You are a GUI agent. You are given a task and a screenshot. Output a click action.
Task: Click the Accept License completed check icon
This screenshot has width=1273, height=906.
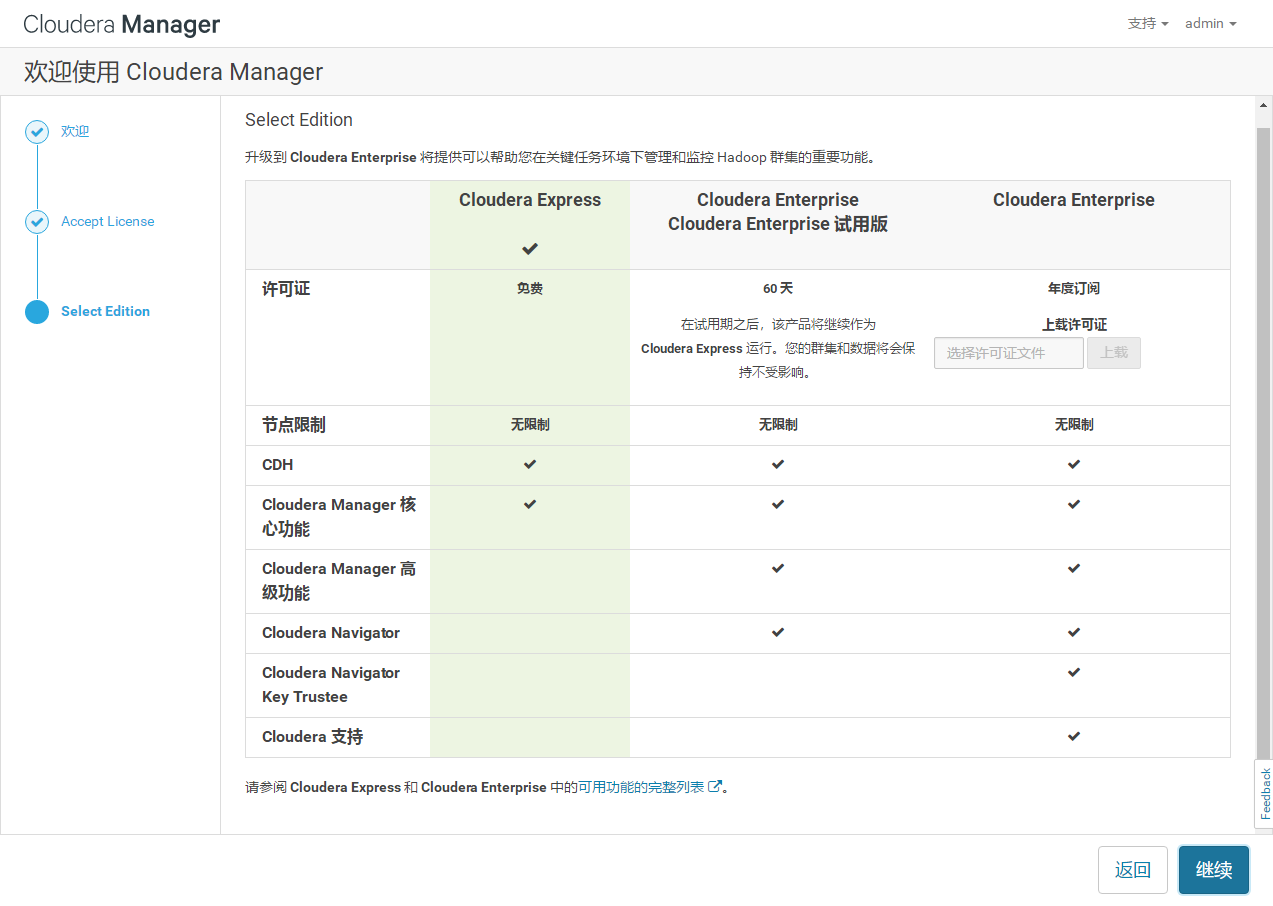point(37,221)
